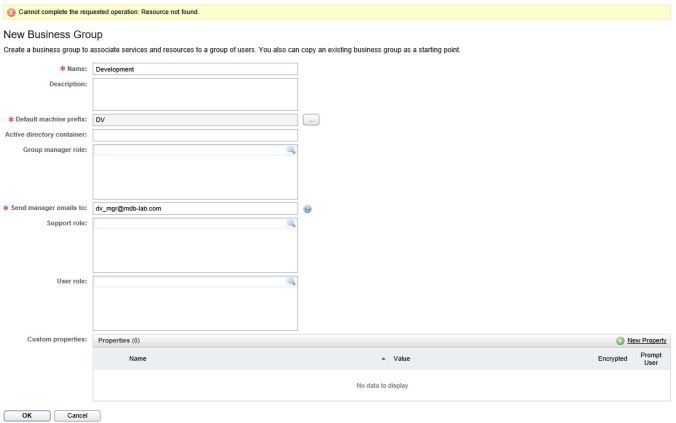Select the Default machine prefix field
This screenshot has height=423, width=676.
pyautogui.click(x=195, y=120)
